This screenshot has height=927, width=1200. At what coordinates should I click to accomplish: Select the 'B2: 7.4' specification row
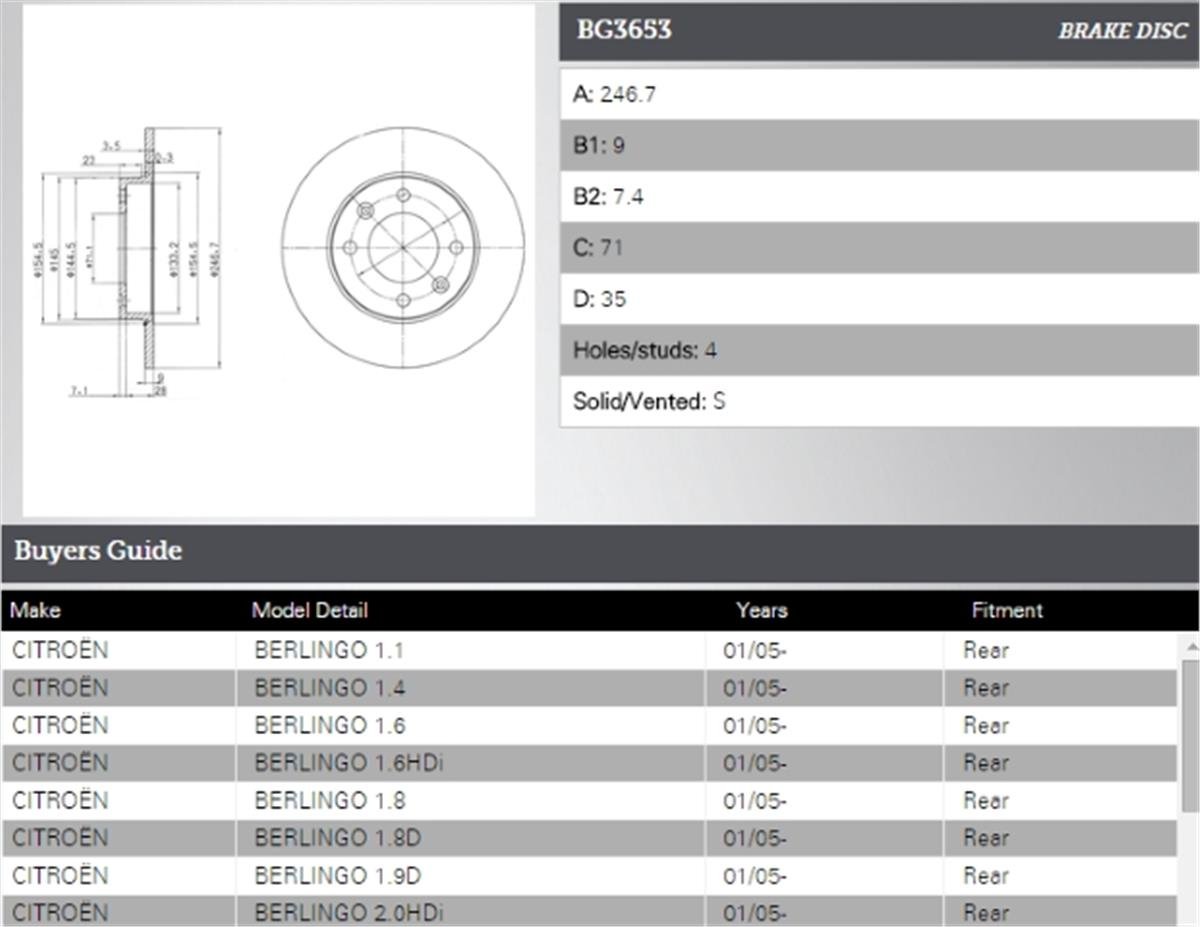click(879, 197)
